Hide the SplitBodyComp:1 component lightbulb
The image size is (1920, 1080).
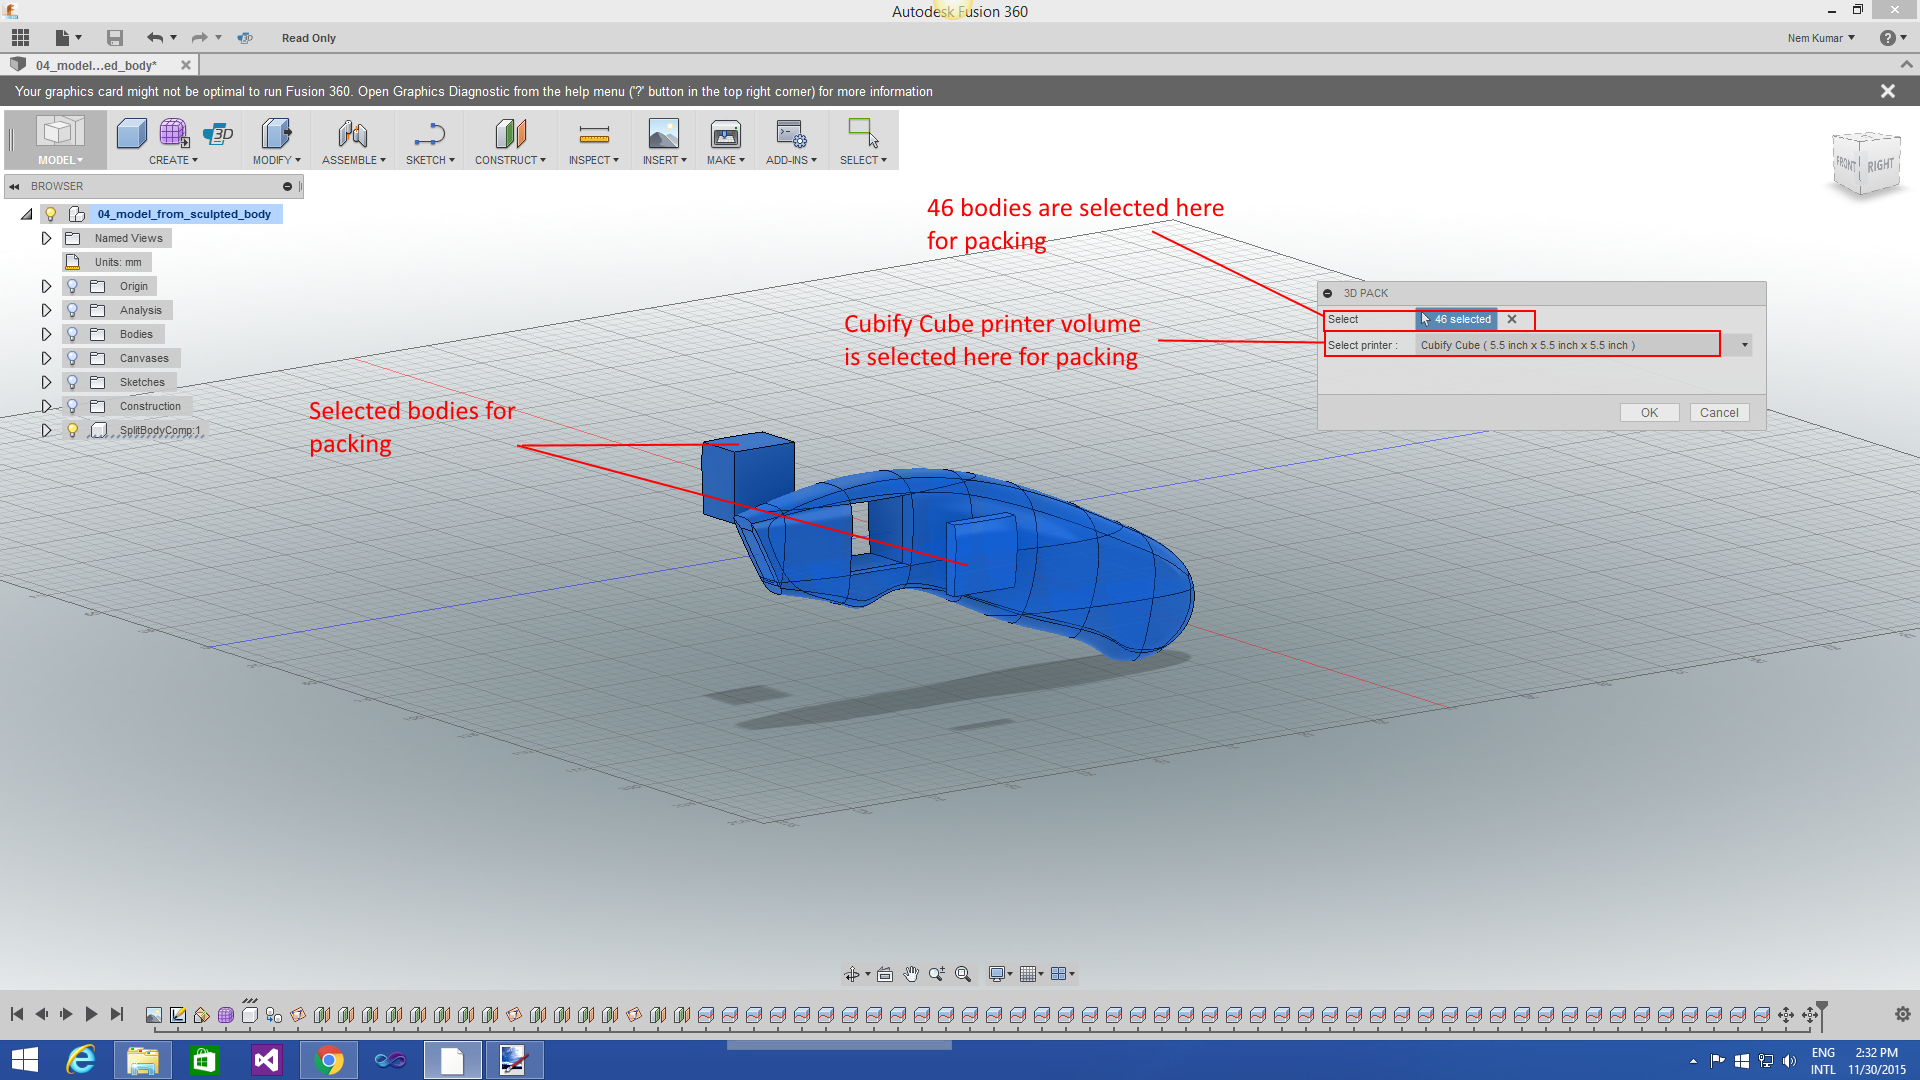(72, 430)
